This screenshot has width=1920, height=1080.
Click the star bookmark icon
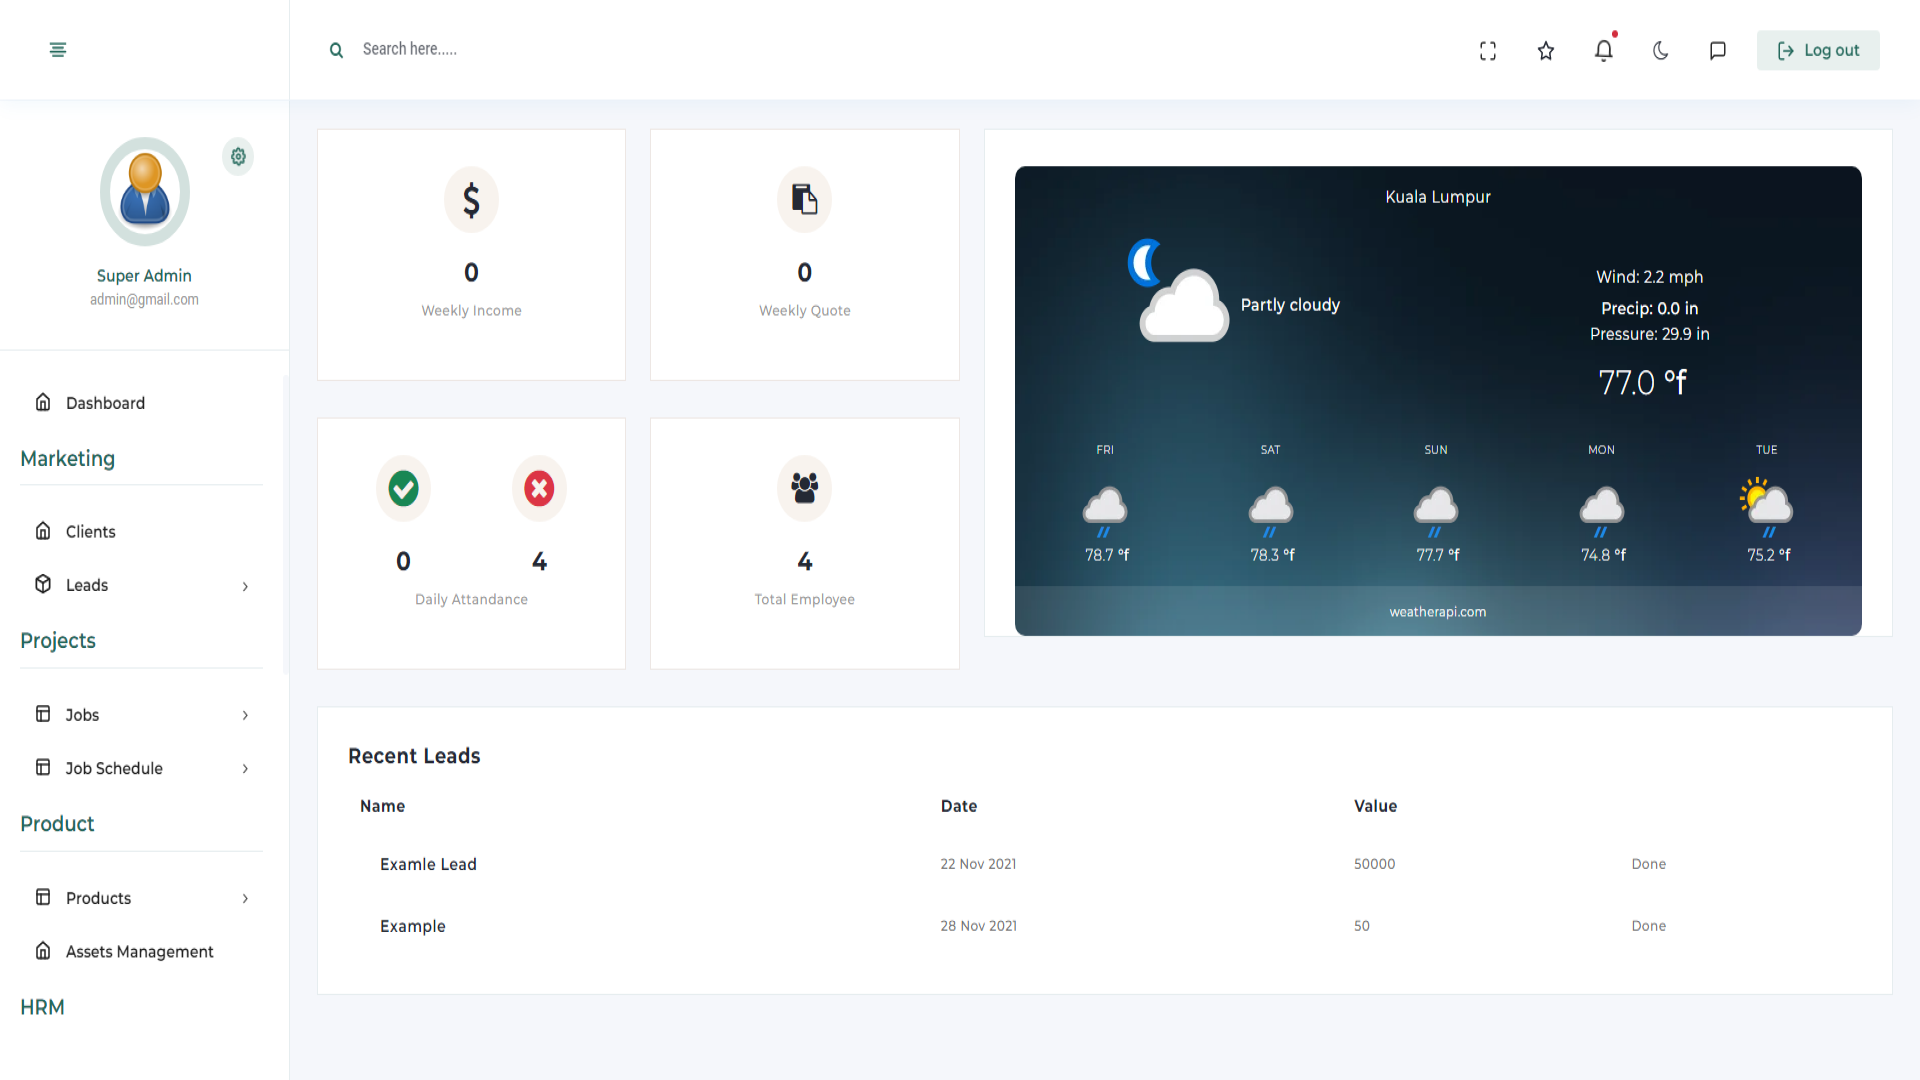(x=1546, y=51)
